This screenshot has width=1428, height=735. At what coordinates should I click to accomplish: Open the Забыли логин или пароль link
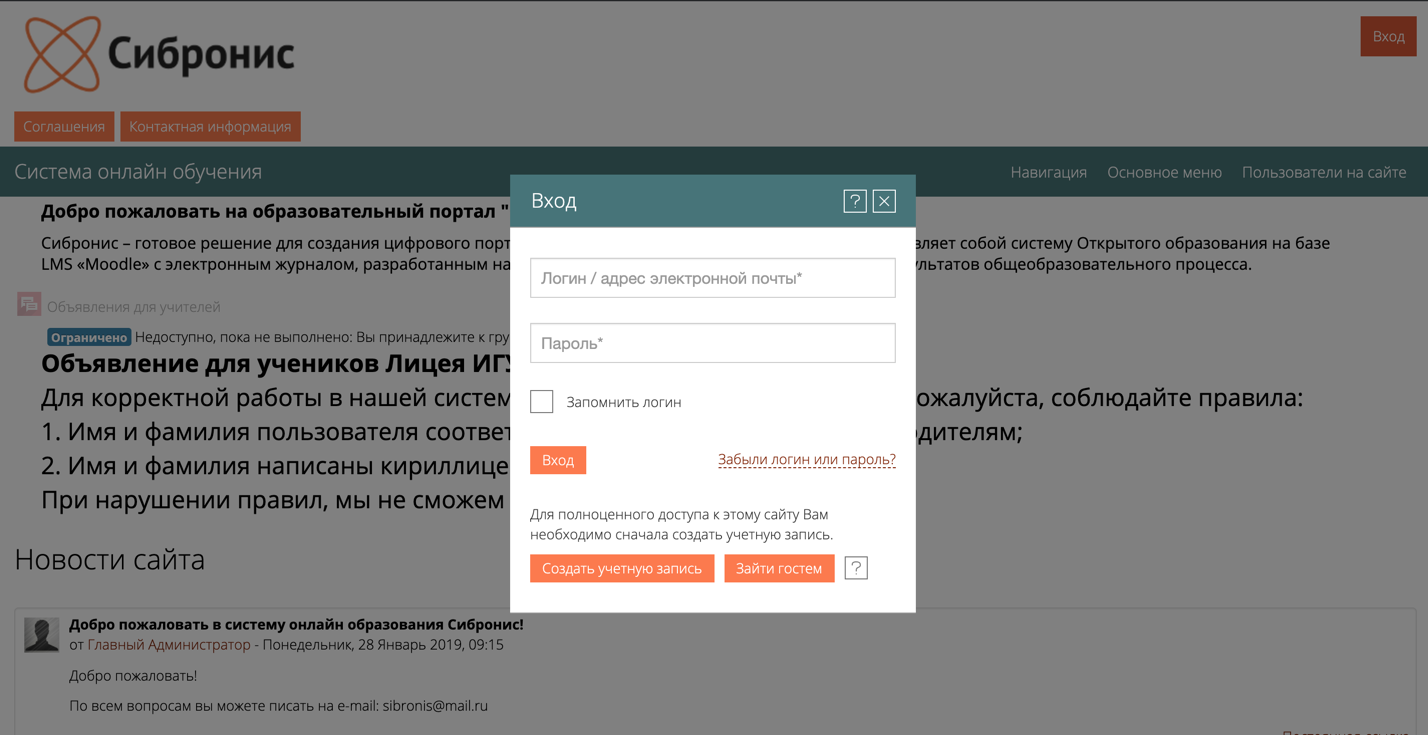click(x=806, y=460)
